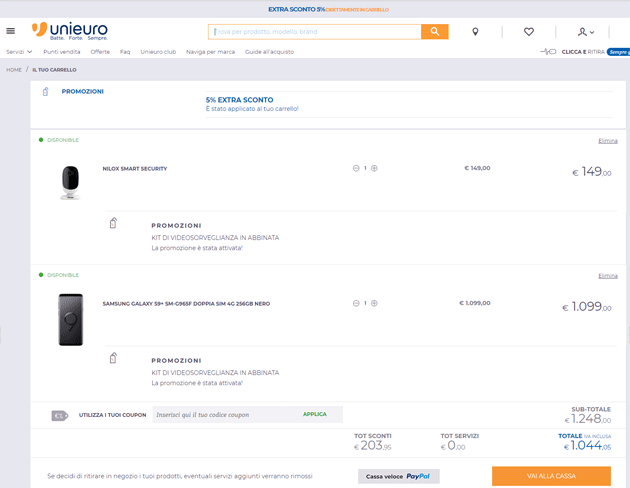
Task: Open the store locator pin icon
Action: pos(475,32)
